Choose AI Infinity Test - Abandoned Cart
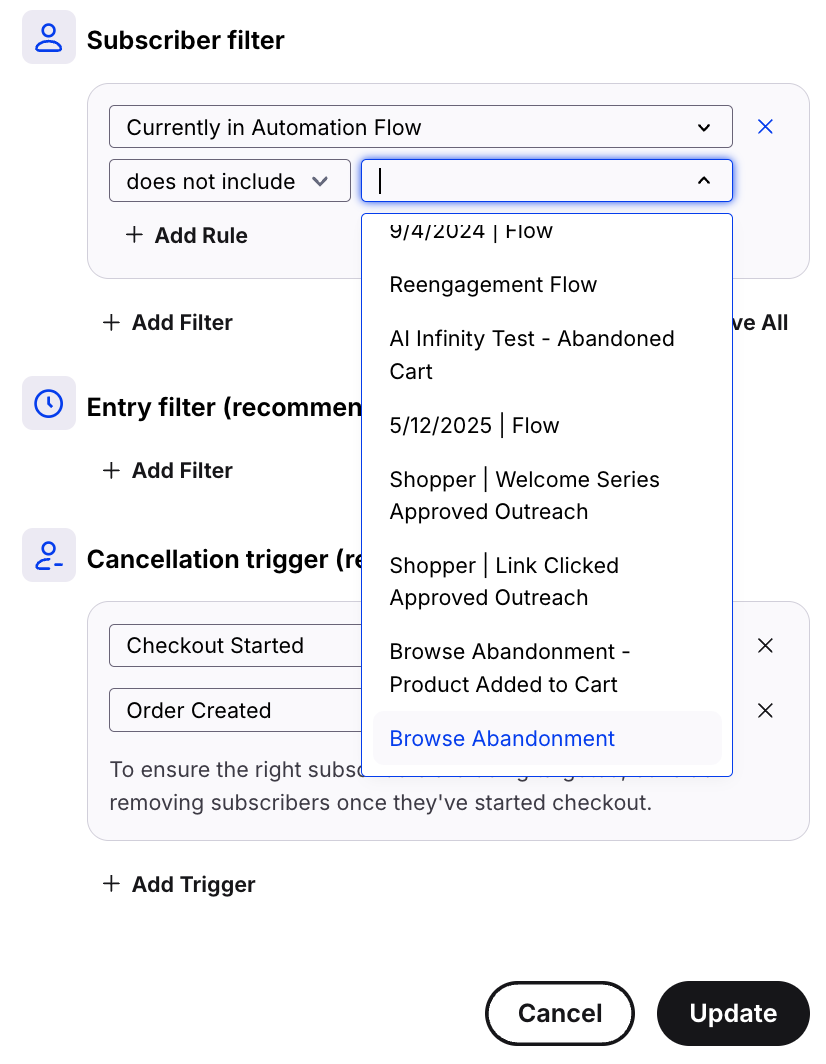The width and height of the screenshot is (826, 1064). tap(531, 355)
